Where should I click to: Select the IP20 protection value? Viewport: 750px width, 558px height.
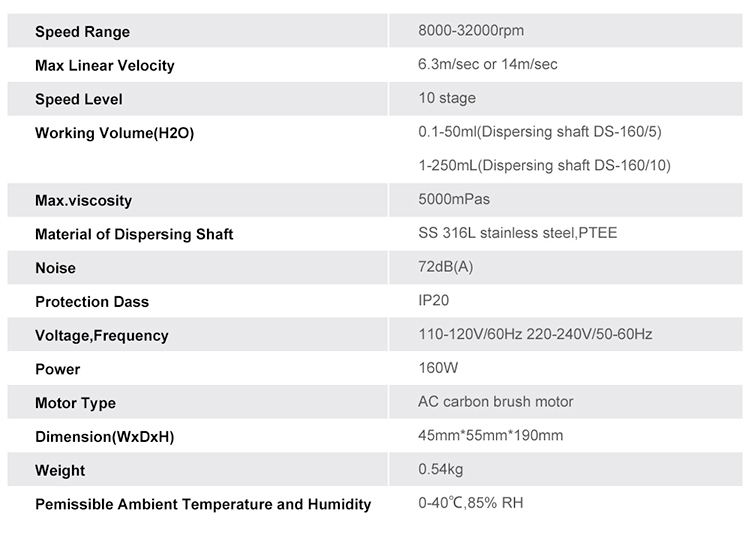coord(434,300)
